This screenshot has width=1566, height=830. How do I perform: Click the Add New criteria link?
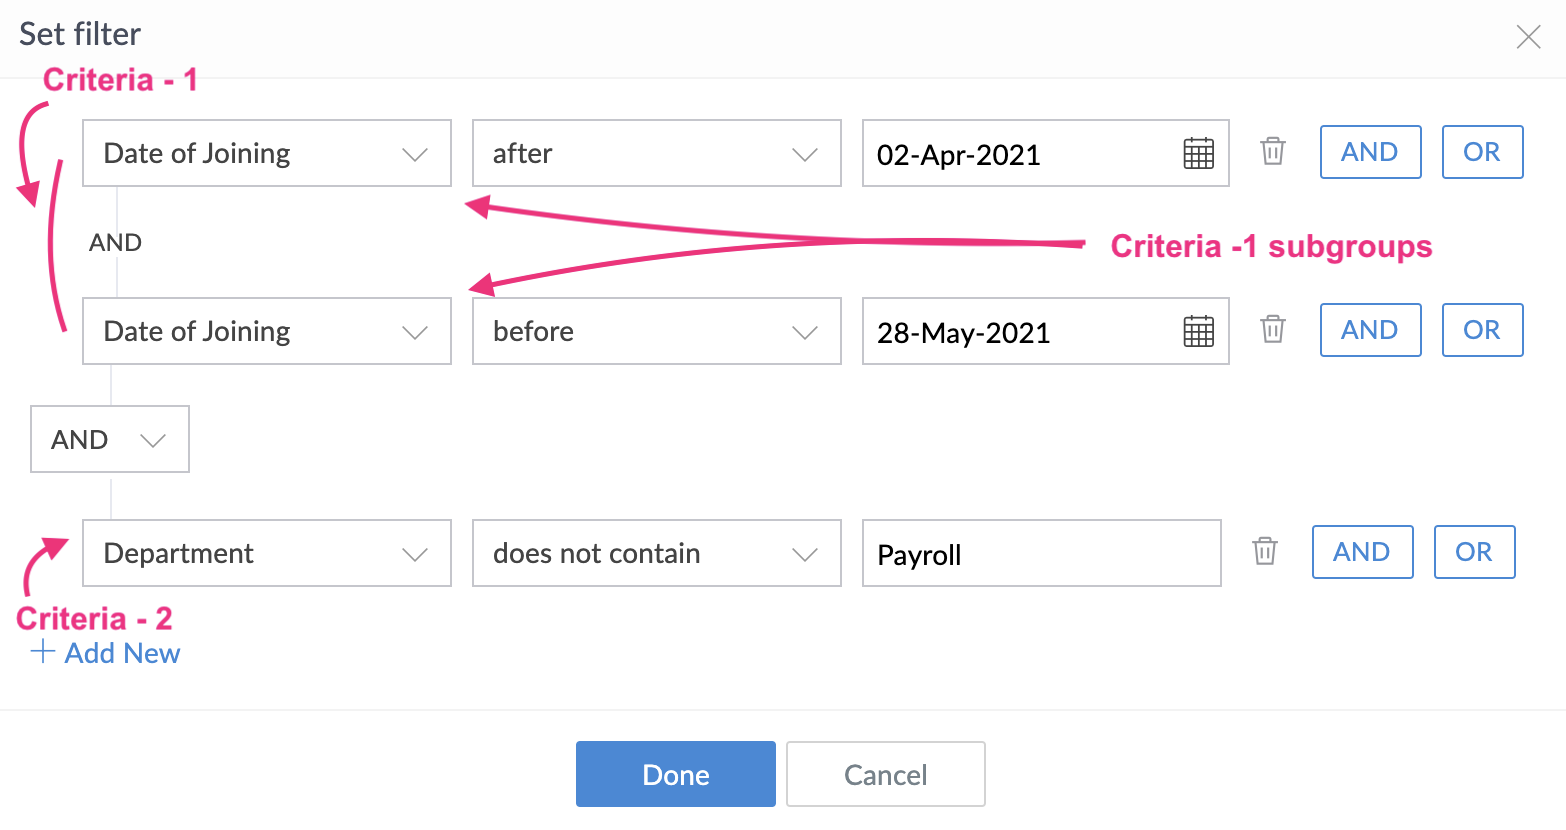coord(107,654)
